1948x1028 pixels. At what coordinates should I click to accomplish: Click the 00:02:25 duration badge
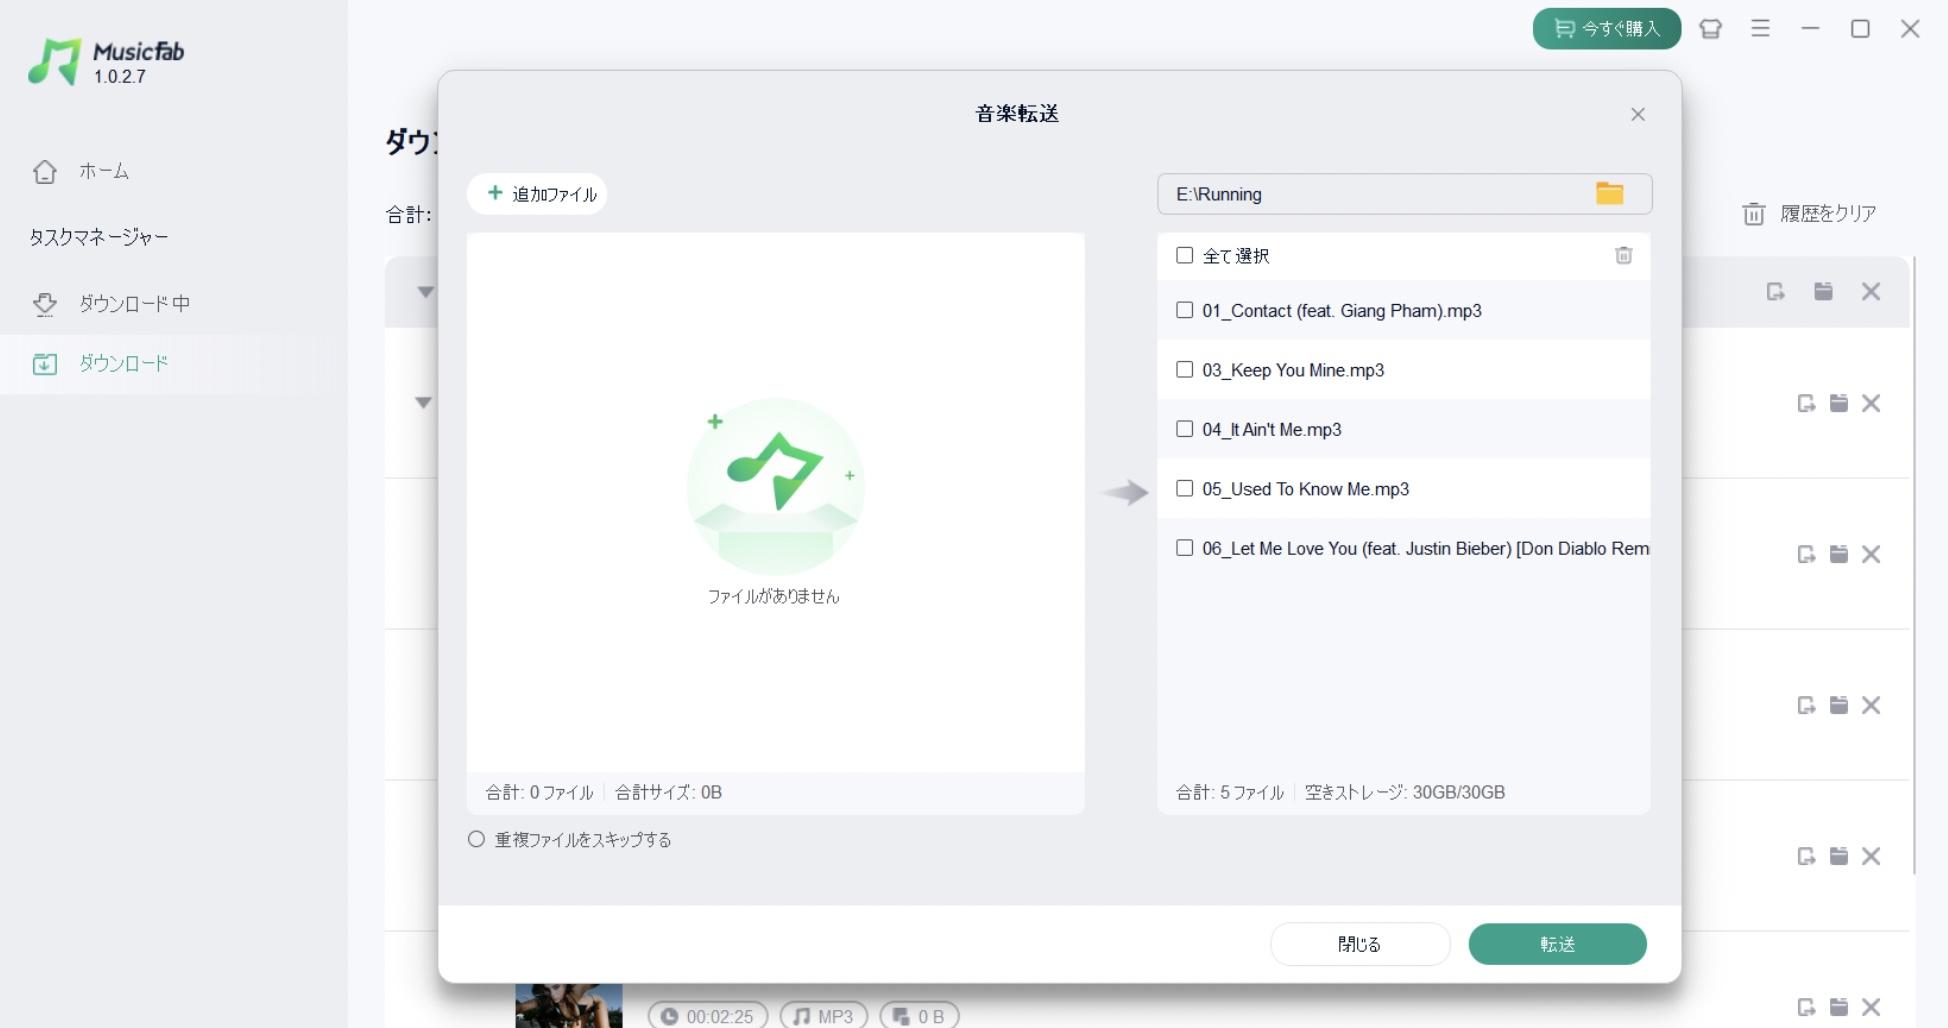(x=707, y=1016)
